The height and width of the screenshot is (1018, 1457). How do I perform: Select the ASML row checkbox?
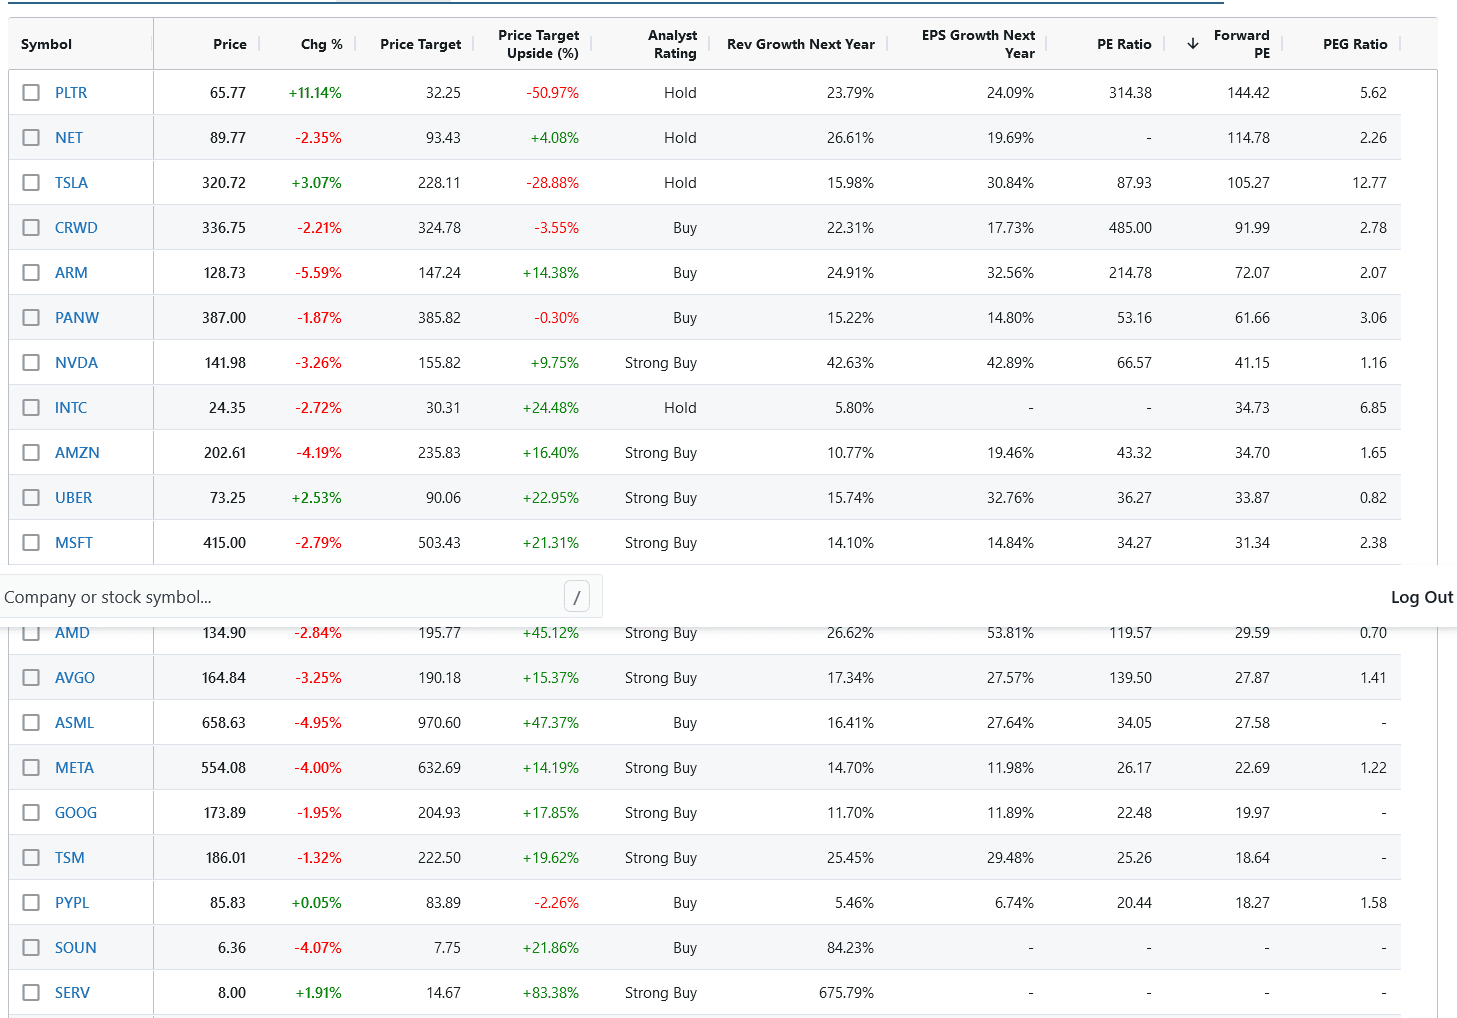[x=31, y=722]
